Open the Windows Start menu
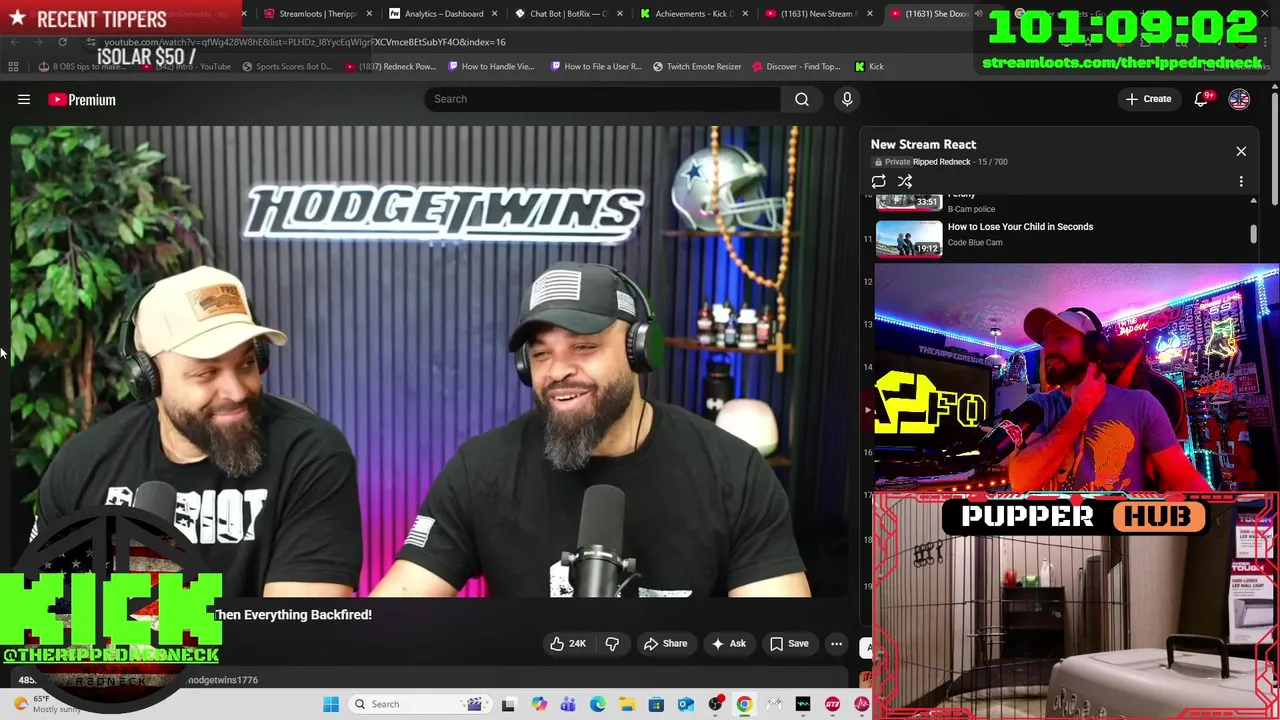Image resolution: width=1280 pixels, height=720 pixels. (x=331, y=704)
